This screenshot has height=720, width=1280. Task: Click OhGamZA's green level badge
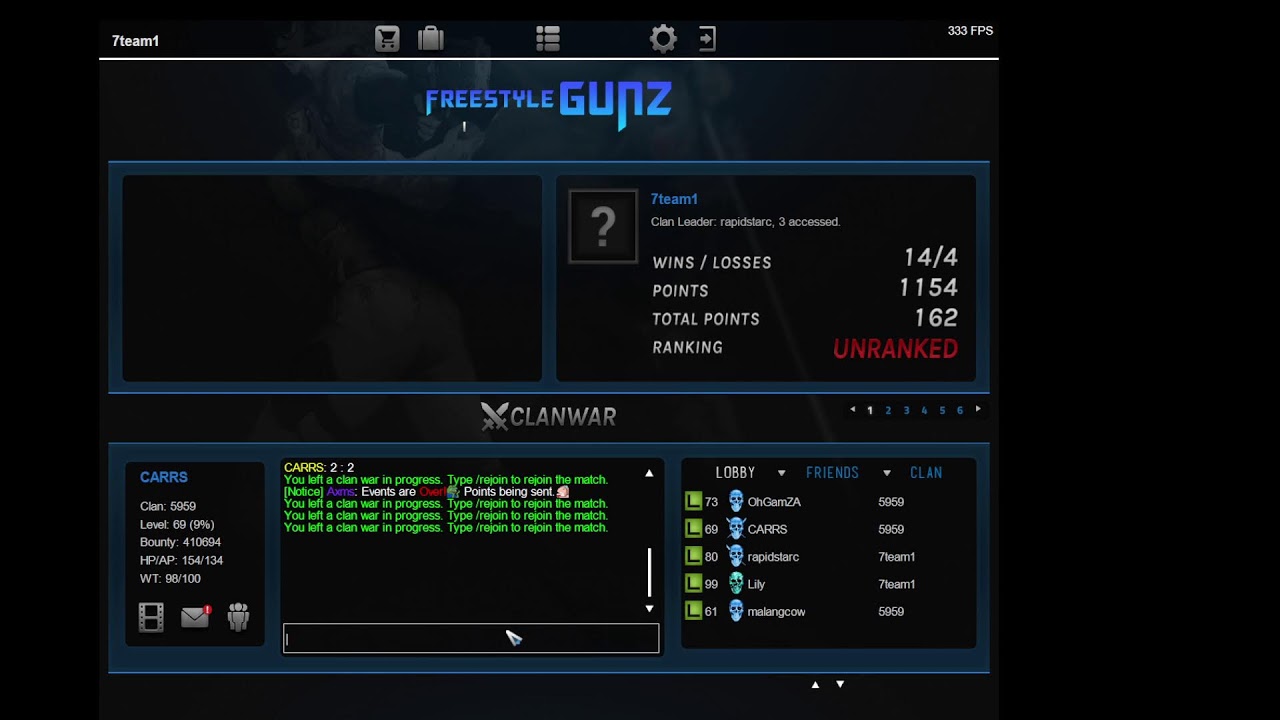click(693, 501)
